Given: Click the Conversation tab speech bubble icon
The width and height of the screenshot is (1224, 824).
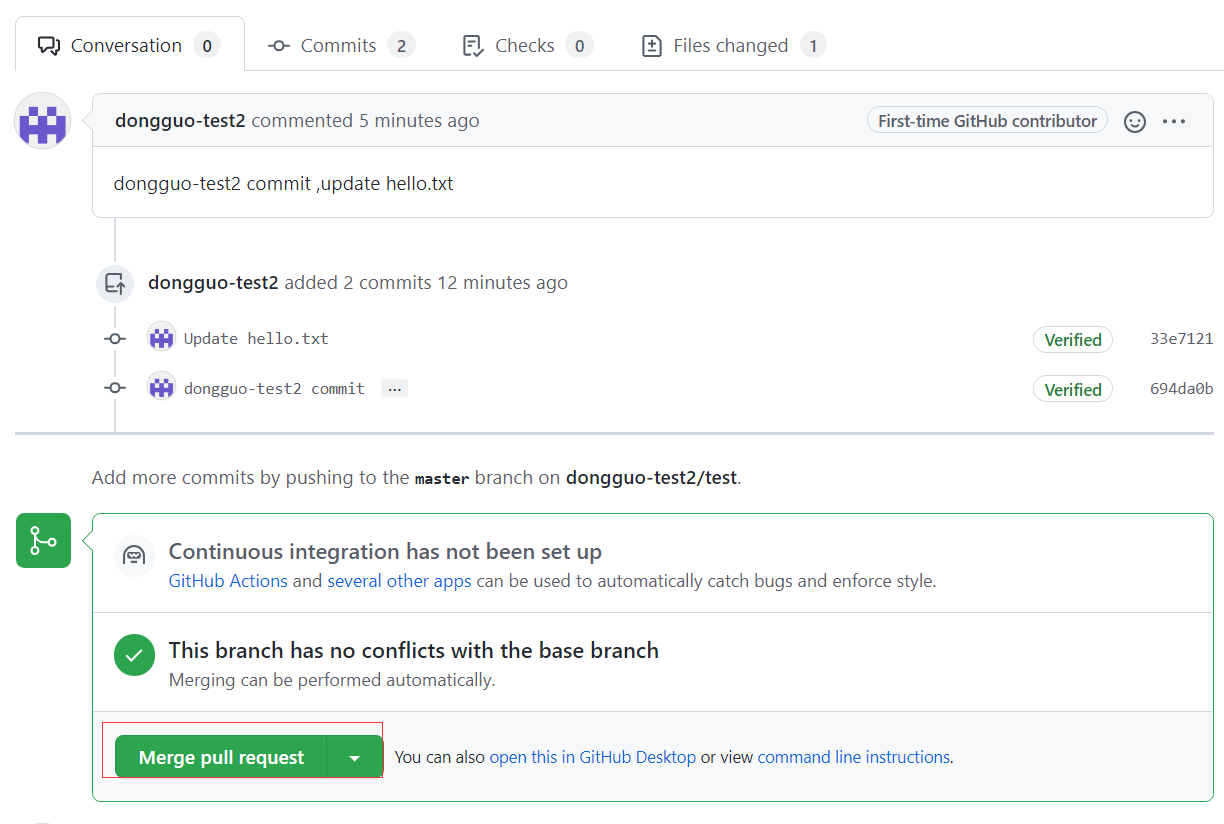Looking at the screenshot, I should pos(48,45).
